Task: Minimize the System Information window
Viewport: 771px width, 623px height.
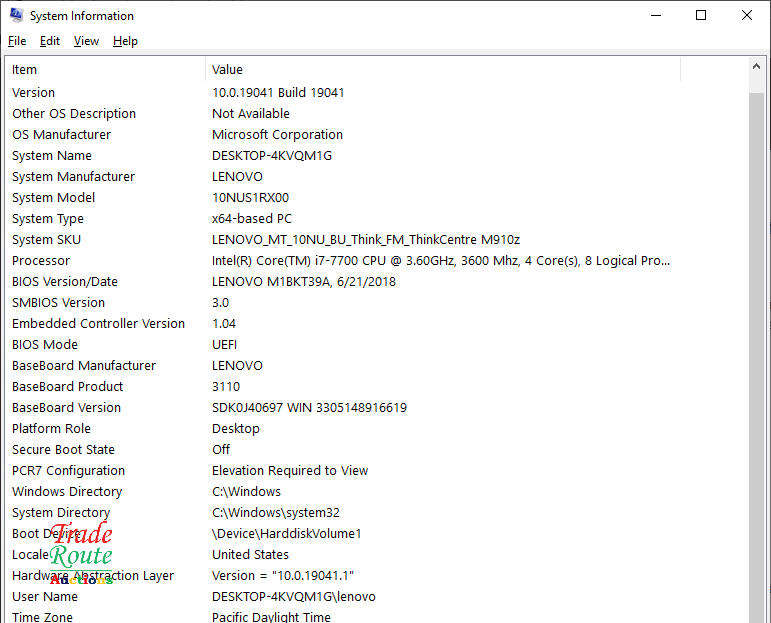Action: 655,15
